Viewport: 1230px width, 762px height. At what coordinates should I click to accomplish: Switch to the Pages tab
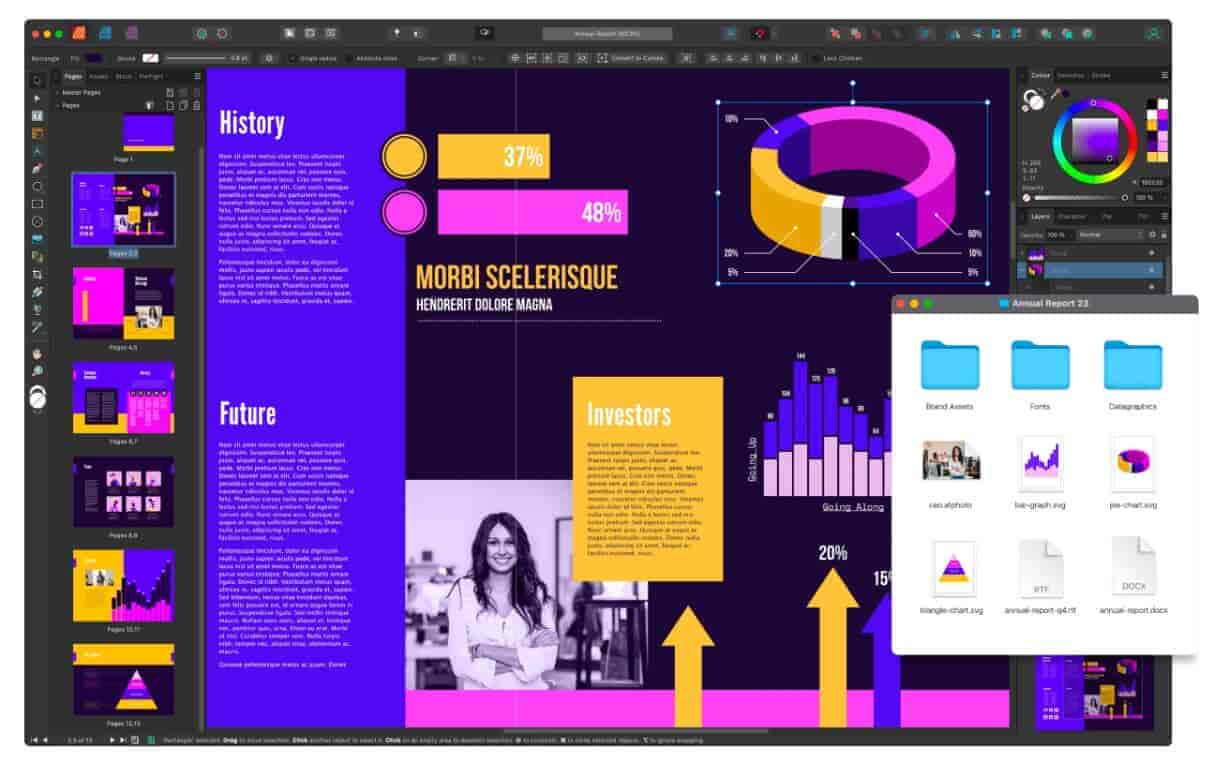[73, 76]
